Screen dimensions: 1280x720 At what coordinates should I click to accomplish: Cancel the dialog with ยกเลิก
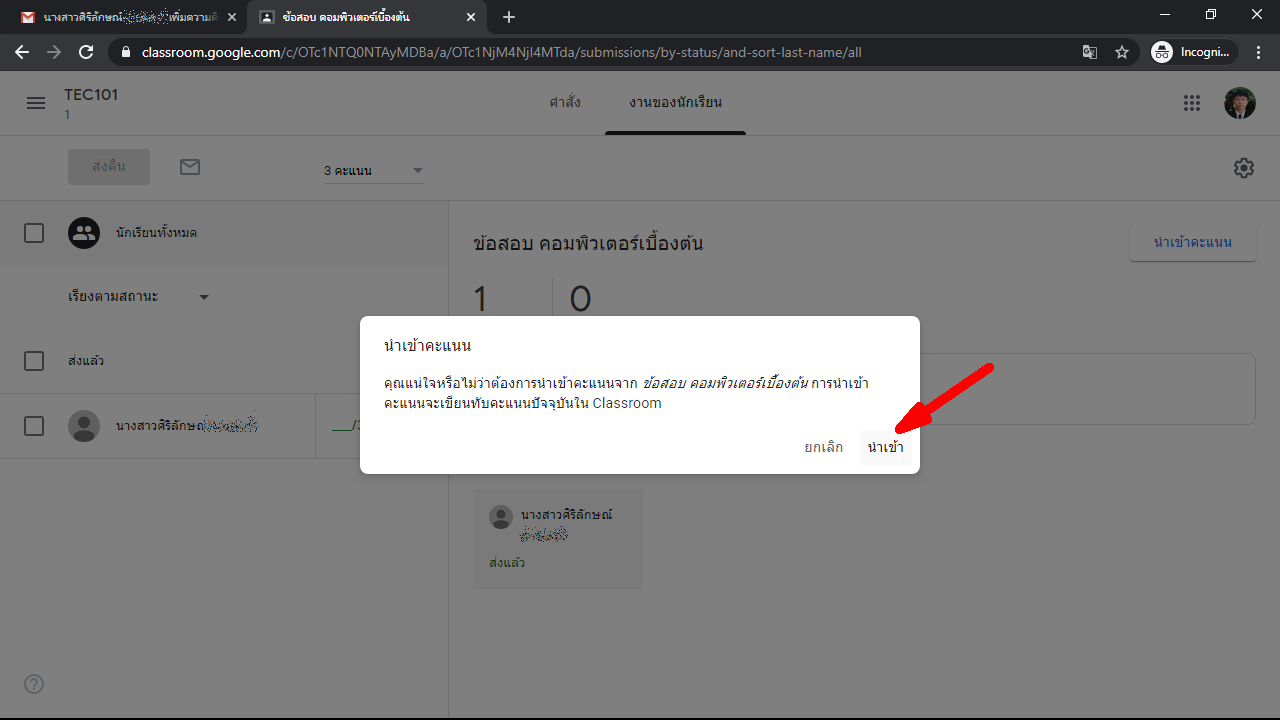coord(823,447)
